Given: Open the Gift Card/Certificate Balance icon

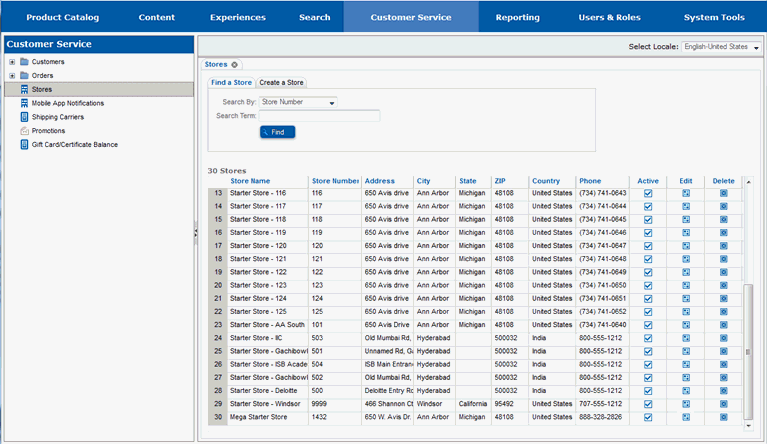Looking at the screenshot, I should [x=24, y=144].
